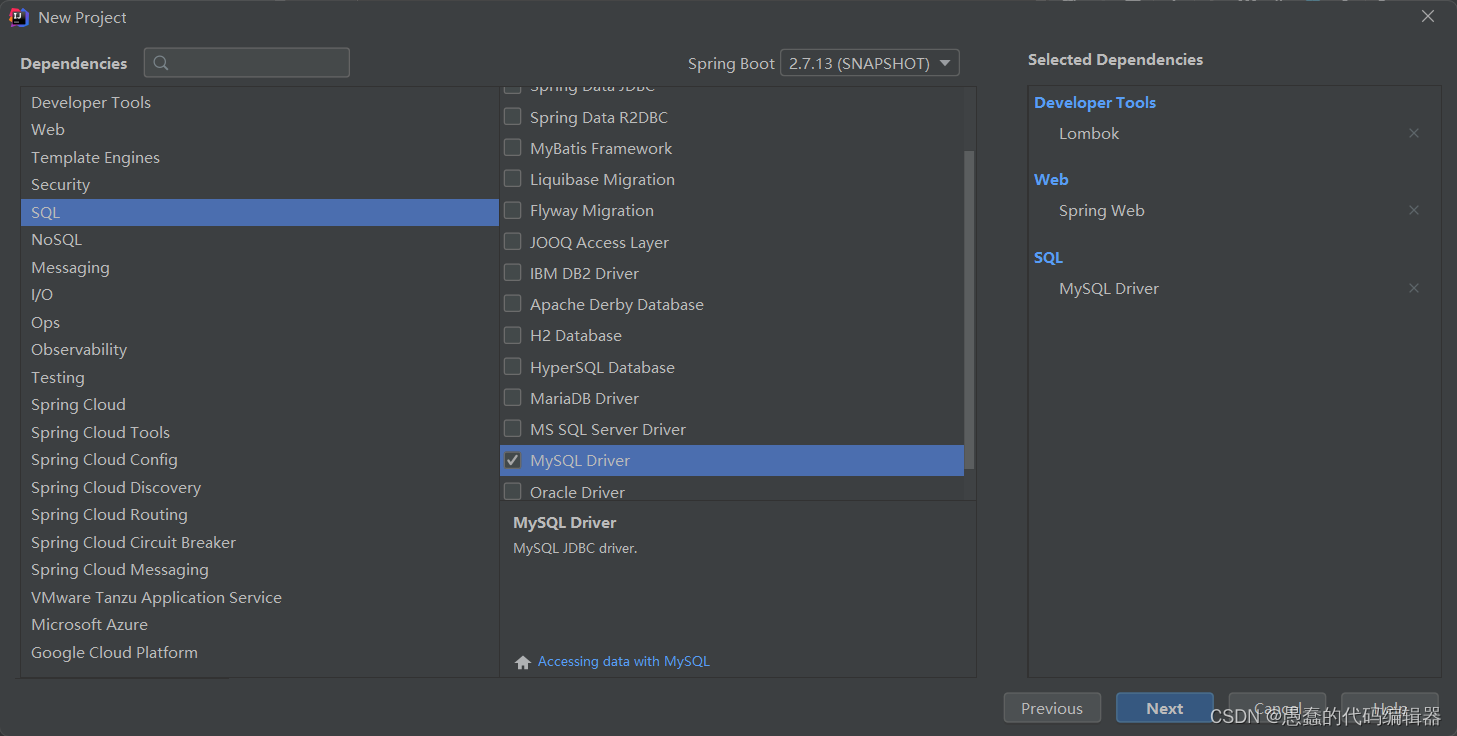The width and height of the screenshot is (1457, 736).
Task: Check the H2 Database option
Action: (512, 335)
